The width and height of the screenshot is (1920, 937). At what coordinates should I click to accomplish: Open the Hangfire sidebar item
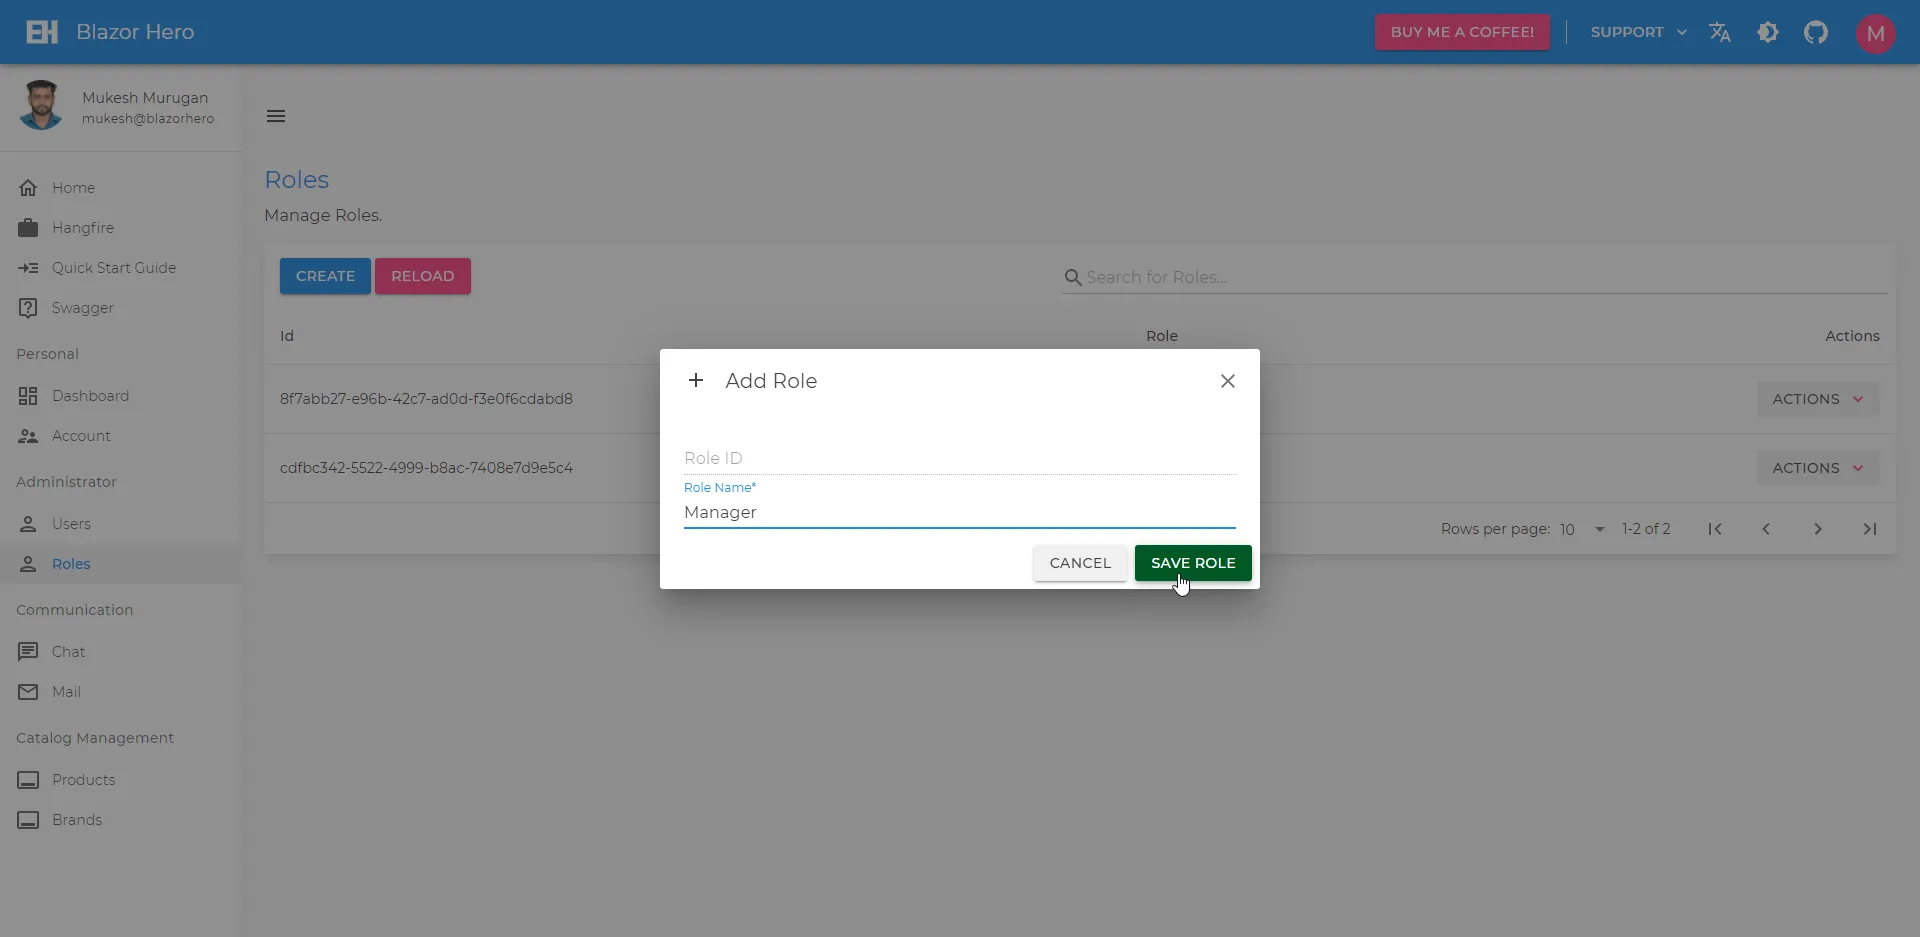point(81,227)
